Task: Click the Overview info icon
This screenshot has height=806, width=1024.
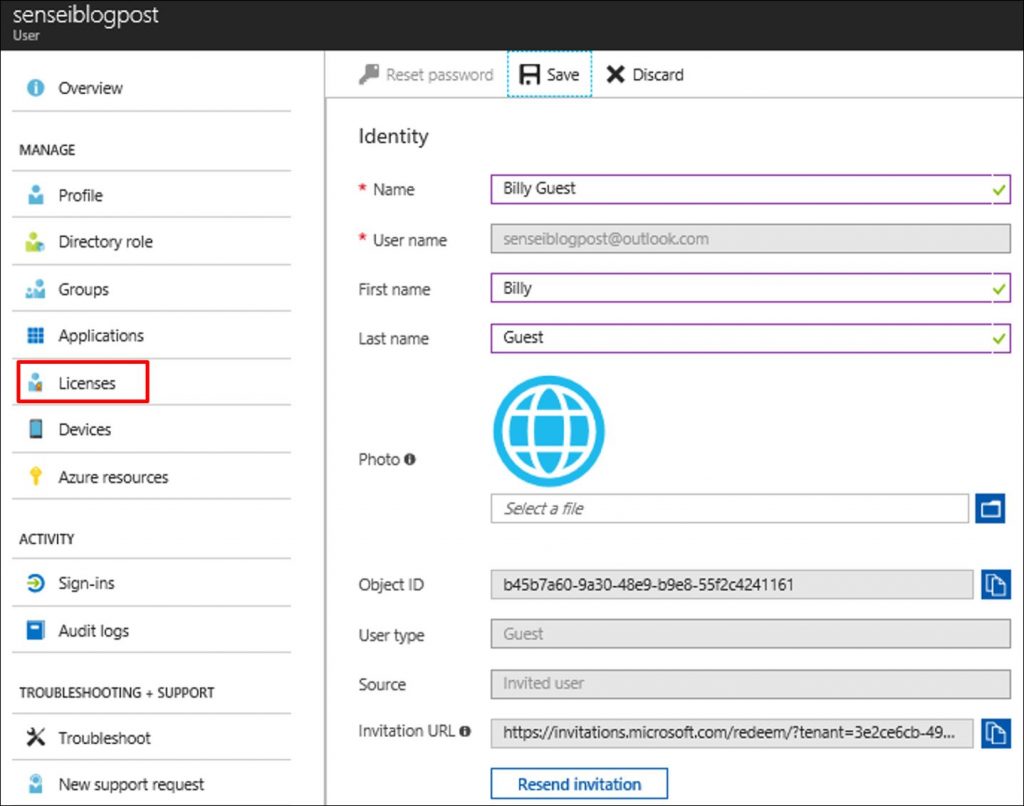Action: pyautogui.click(x=35, y=88)
